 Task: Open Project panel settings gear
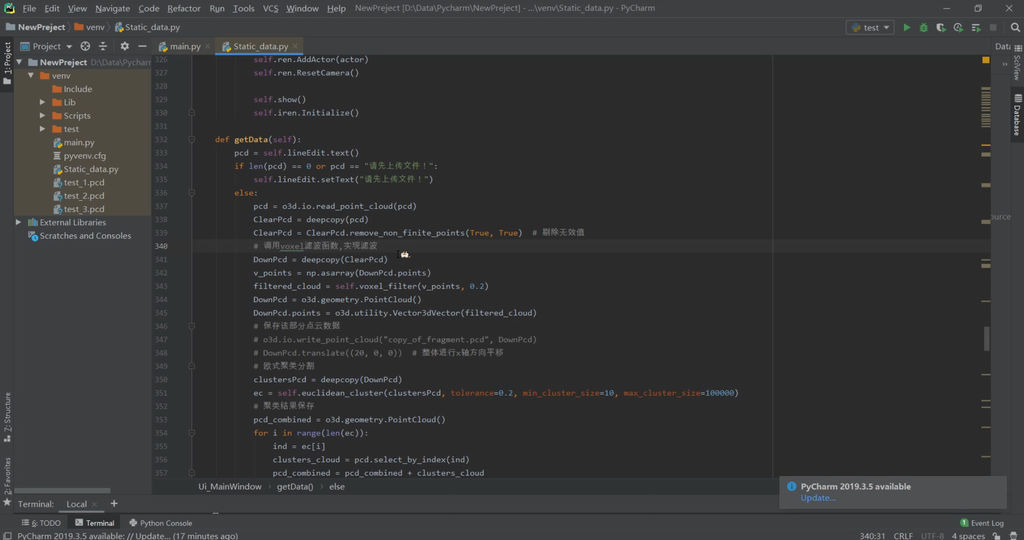pyautogui.click(x=124, y=46)
